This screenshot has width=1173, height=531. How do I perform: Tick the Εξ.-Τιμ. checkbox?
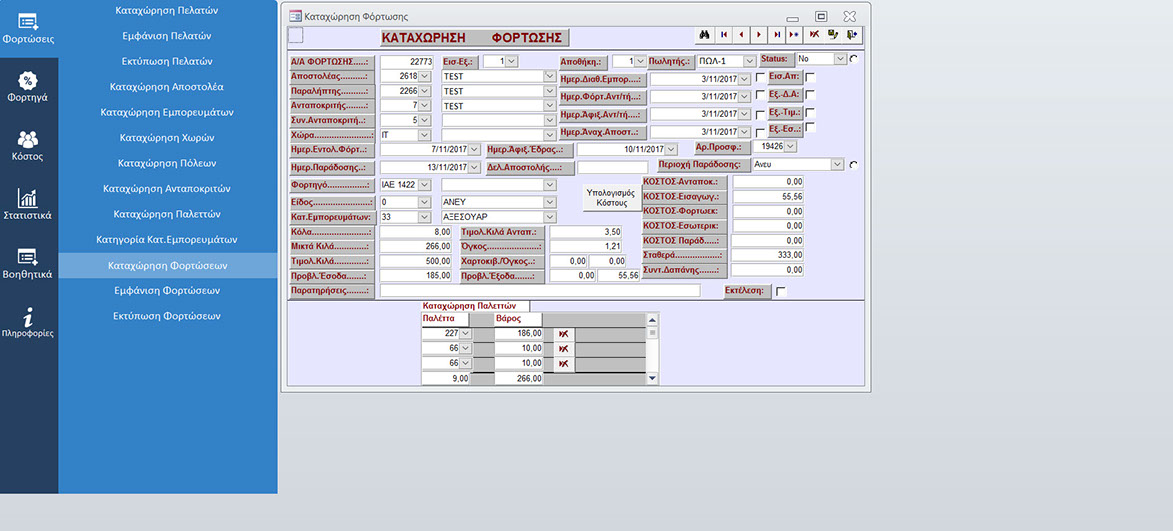(810, 112)
